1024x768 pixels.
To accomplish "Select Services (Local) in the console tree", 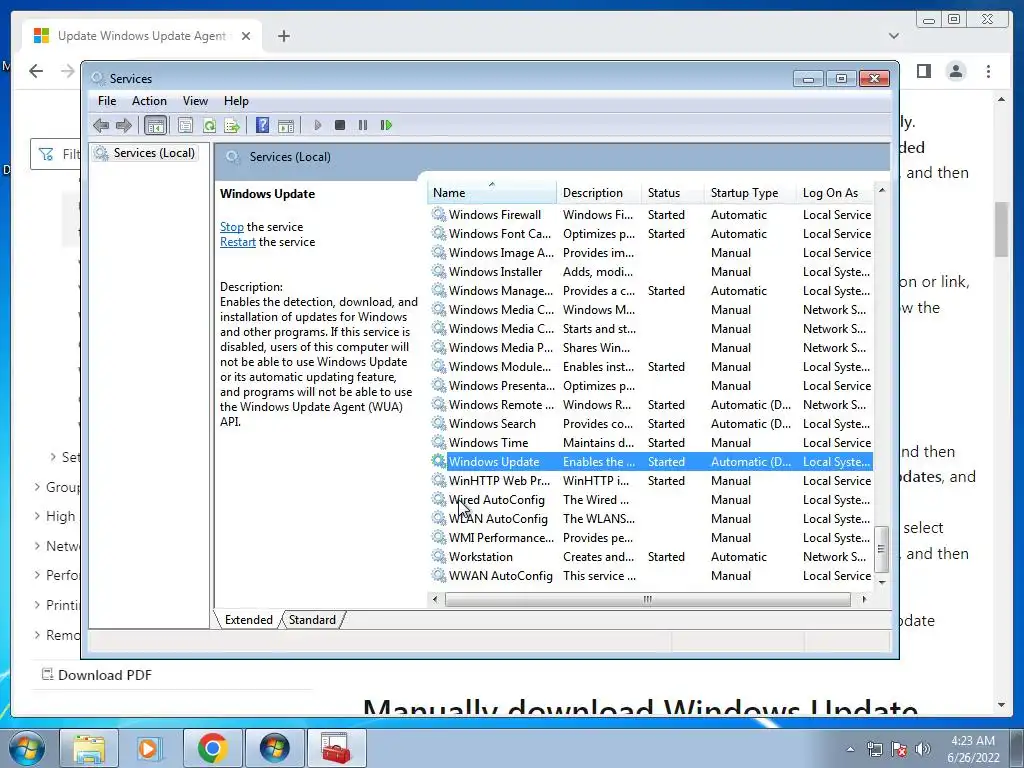I will pyautogui.click(x=153, y=153).
